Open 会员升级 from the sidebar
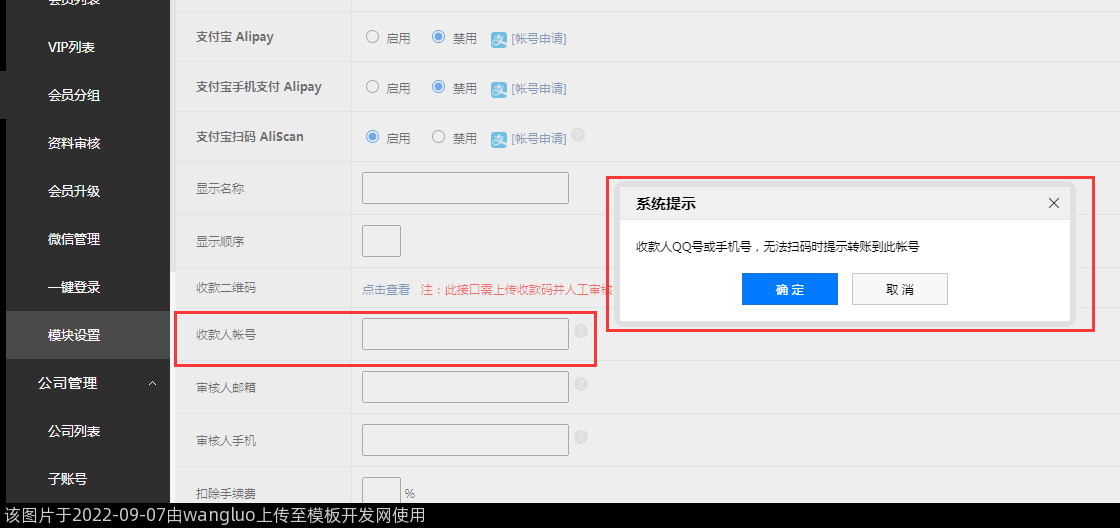This screenshot has height=528, width=1120. 74,191
